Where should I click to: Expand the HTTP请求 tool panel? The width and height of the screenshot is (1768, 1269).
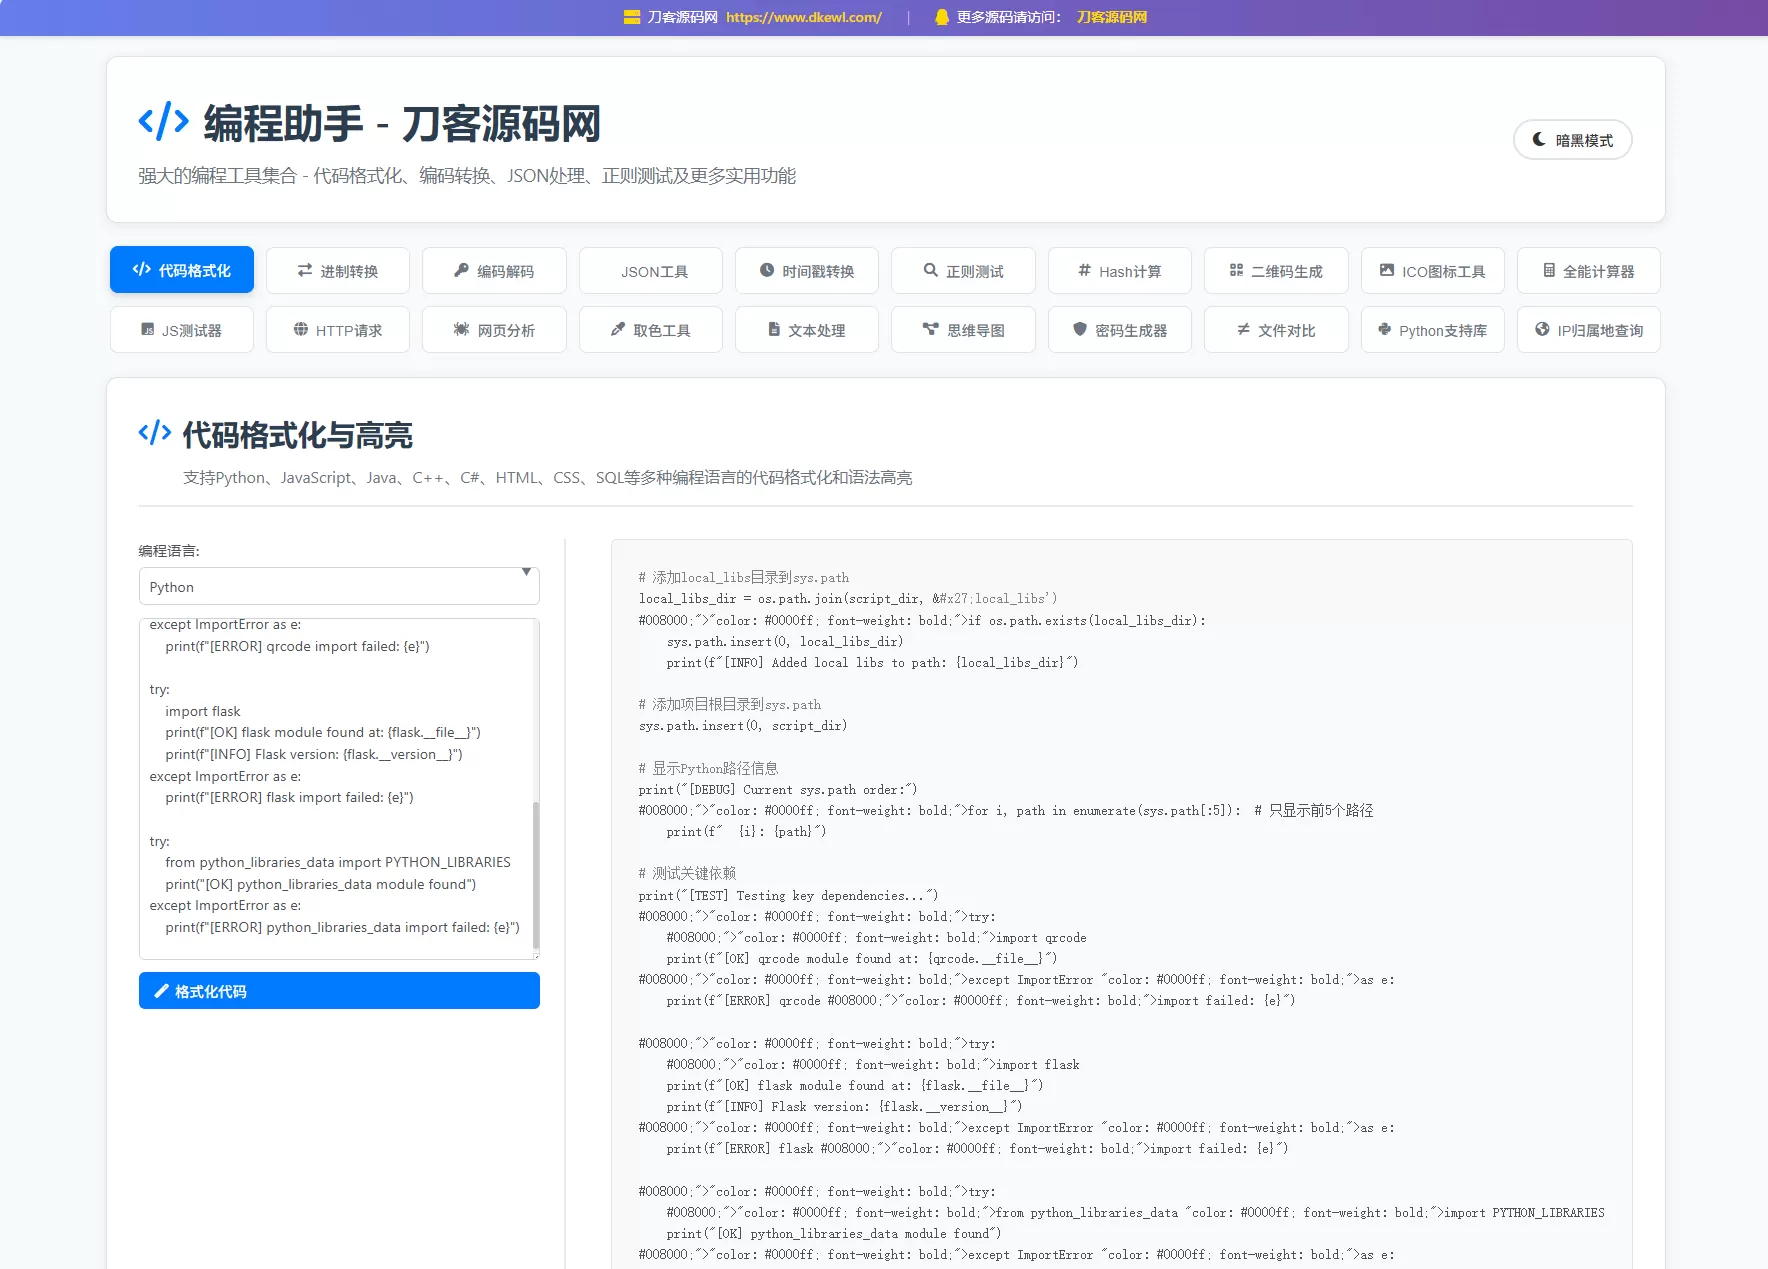pyautogui.click(x=338, y=330)
